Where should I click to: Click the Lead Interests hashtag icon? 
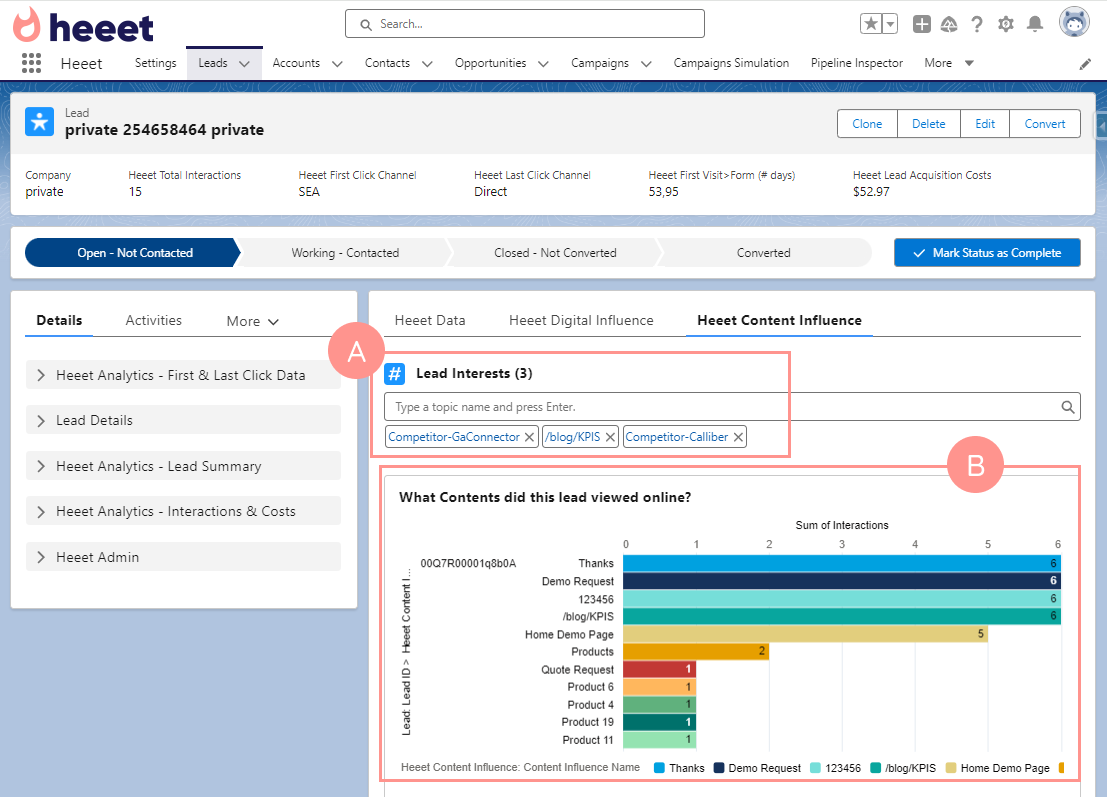point(395,373)
